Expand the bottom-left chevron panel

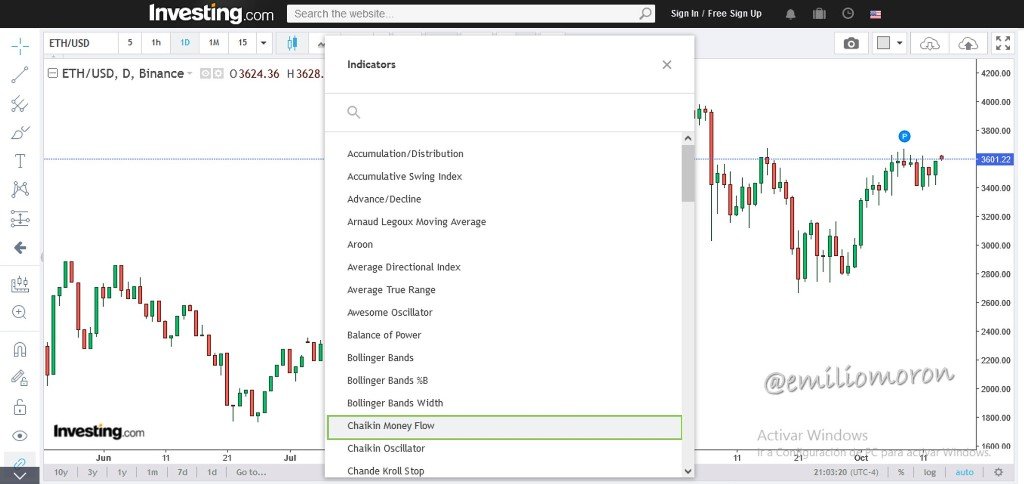coord(20,476)
